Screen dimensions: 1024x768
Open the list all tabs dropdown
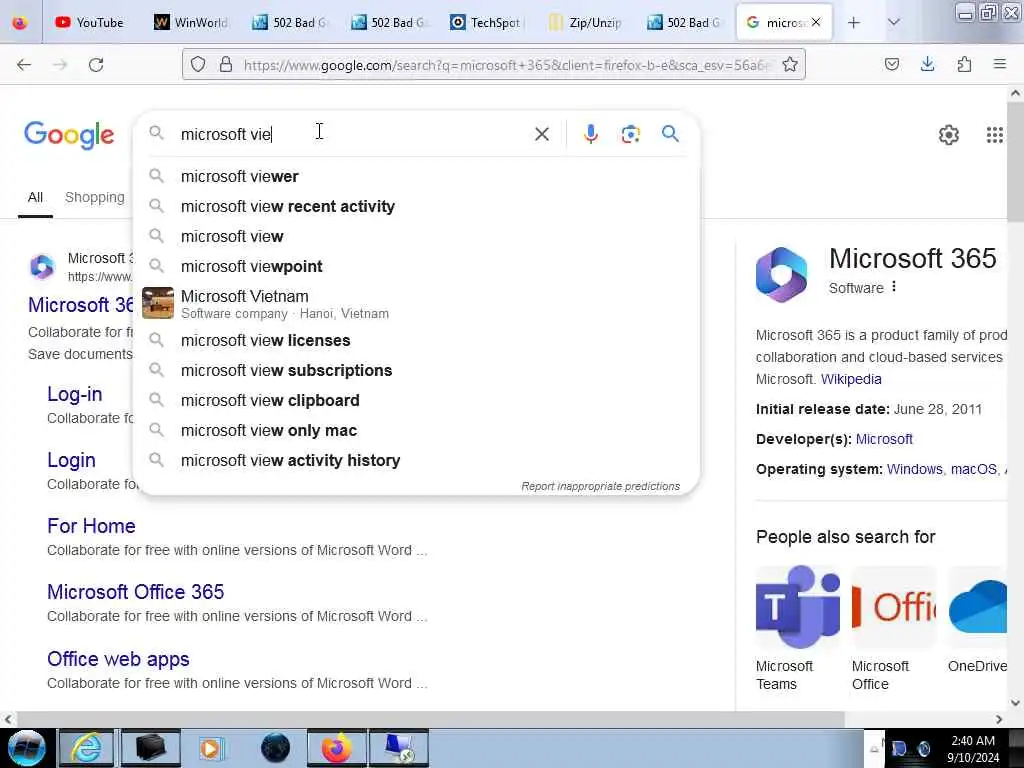click(893, 23)
